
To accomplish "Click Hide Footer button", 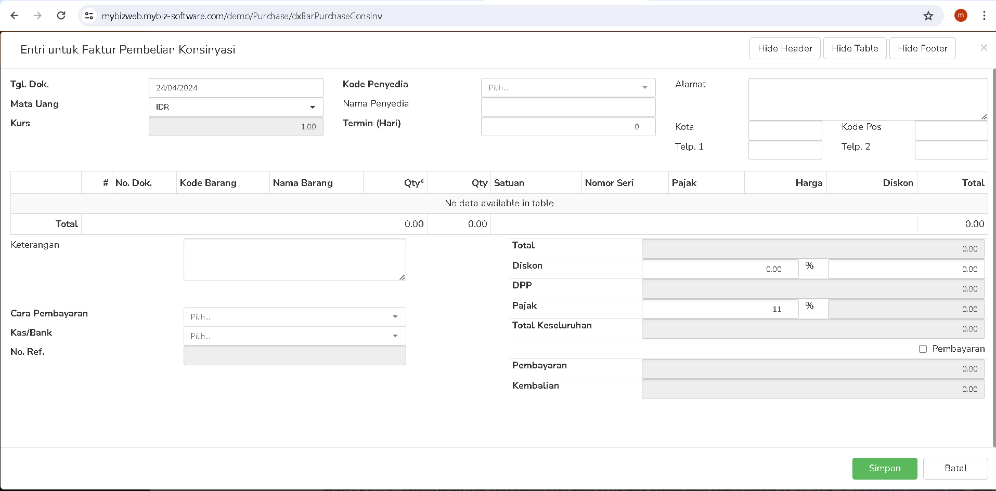I will click(x=922, y=48).
